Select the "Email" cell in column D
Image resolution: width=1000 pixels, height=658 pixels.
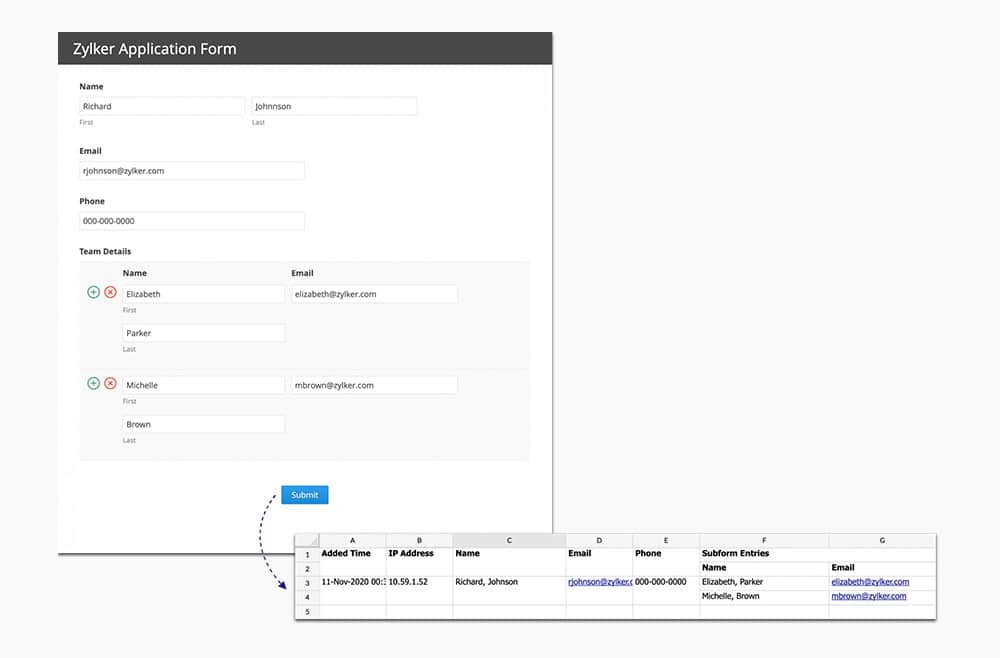tap(599, 553)
